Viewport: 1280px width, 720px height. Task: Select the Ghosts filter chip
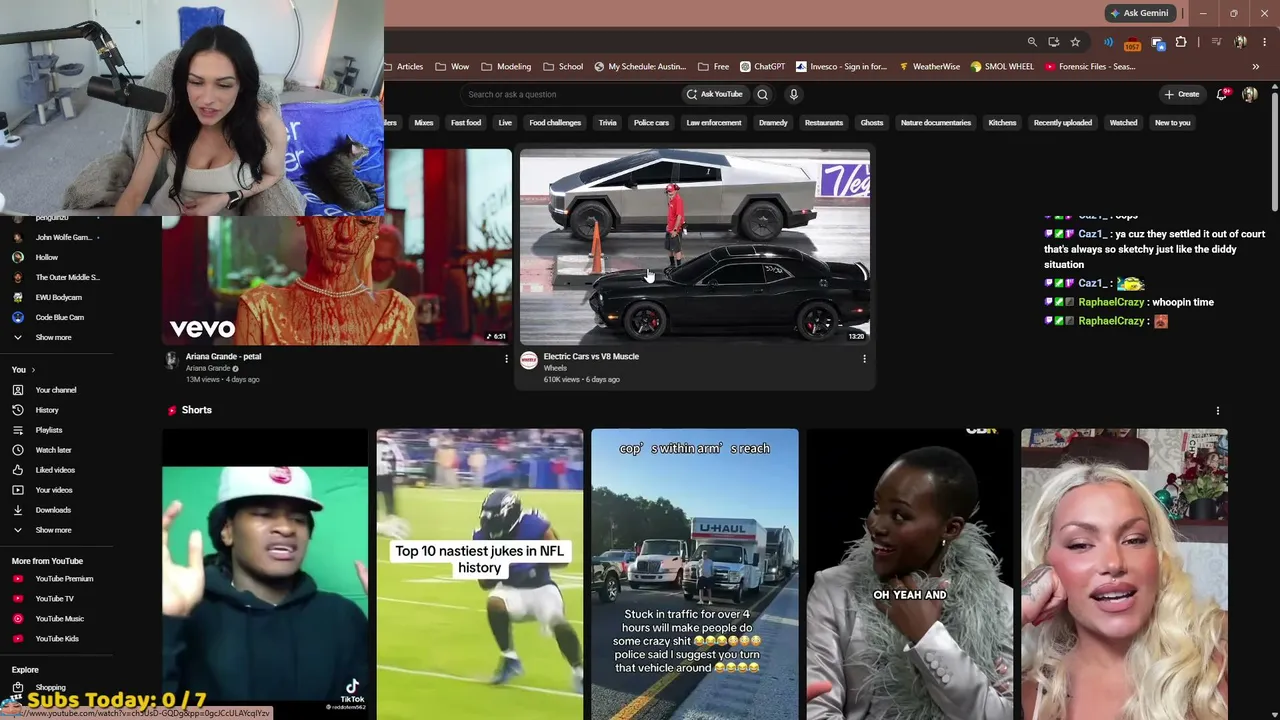pos(872,123)
